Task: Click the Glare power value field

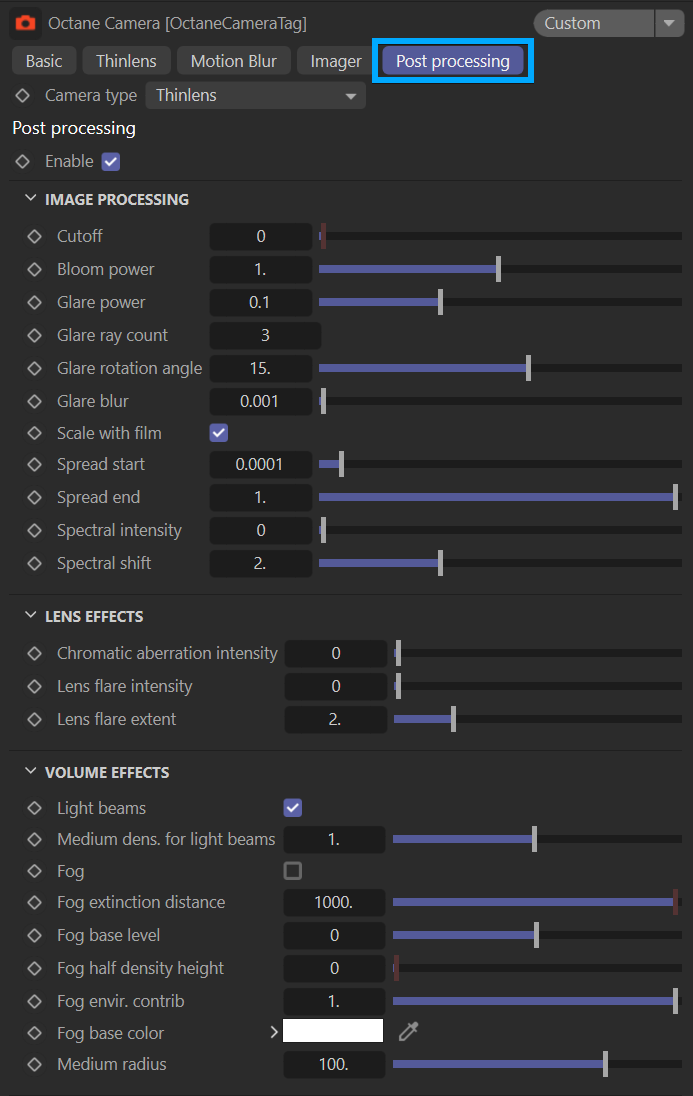Action: [x=260, y=303]
